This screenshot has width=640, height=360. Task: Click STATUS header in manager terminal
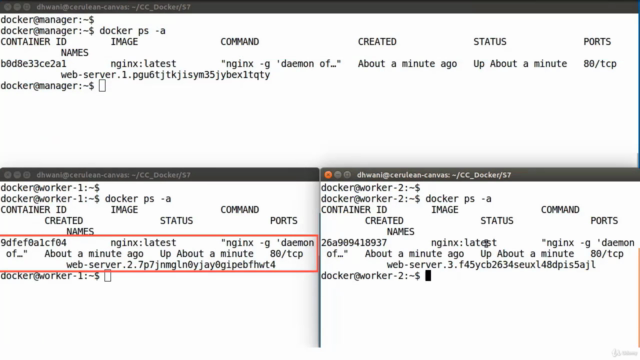[490, 42]
